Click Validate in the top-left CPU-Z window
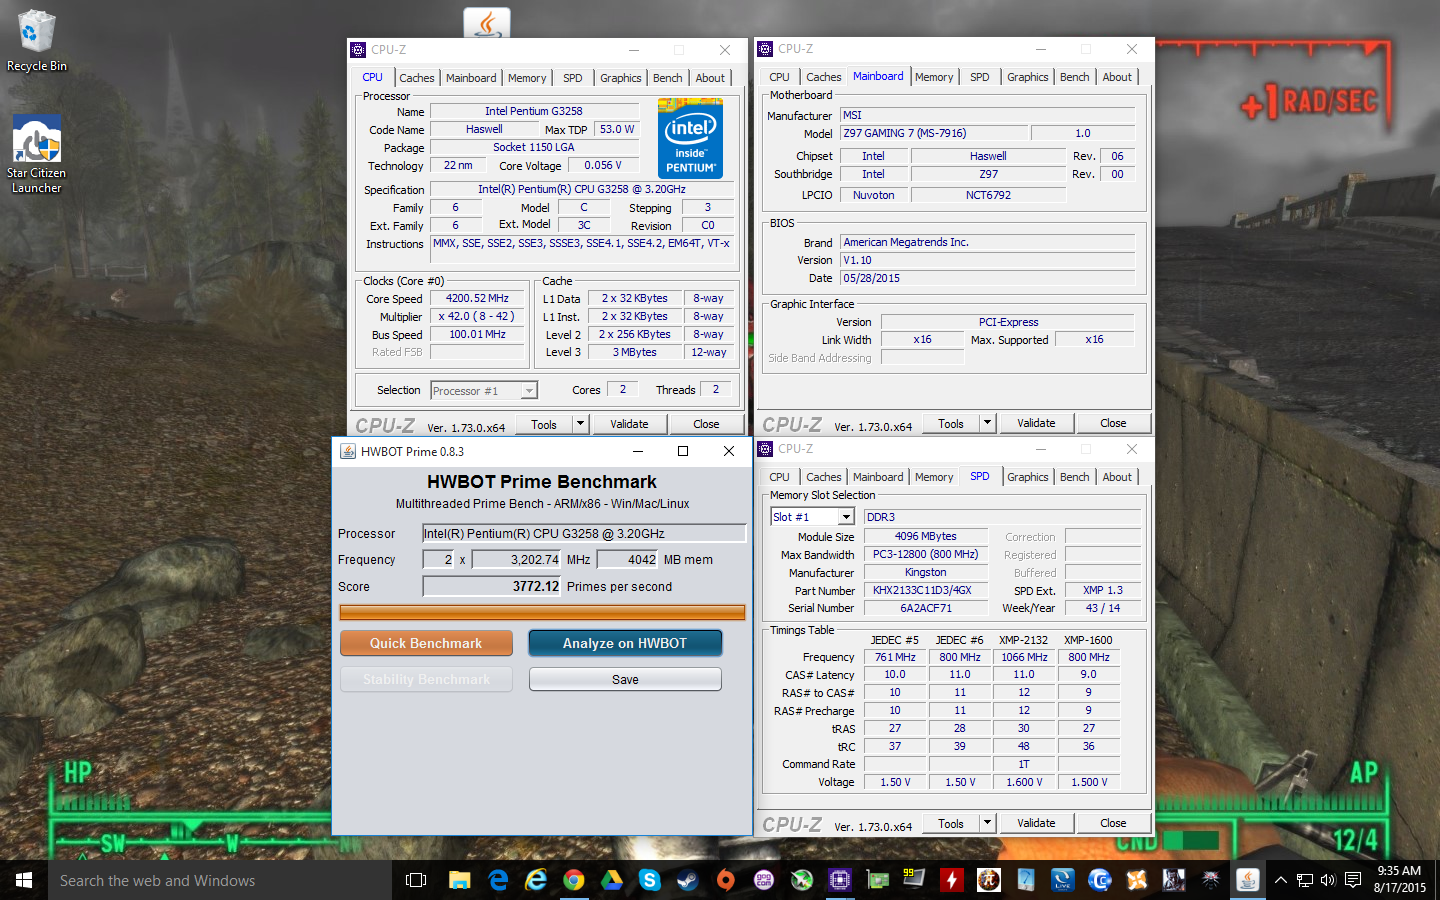The image size is (1440, 900). tap(629, 424)
